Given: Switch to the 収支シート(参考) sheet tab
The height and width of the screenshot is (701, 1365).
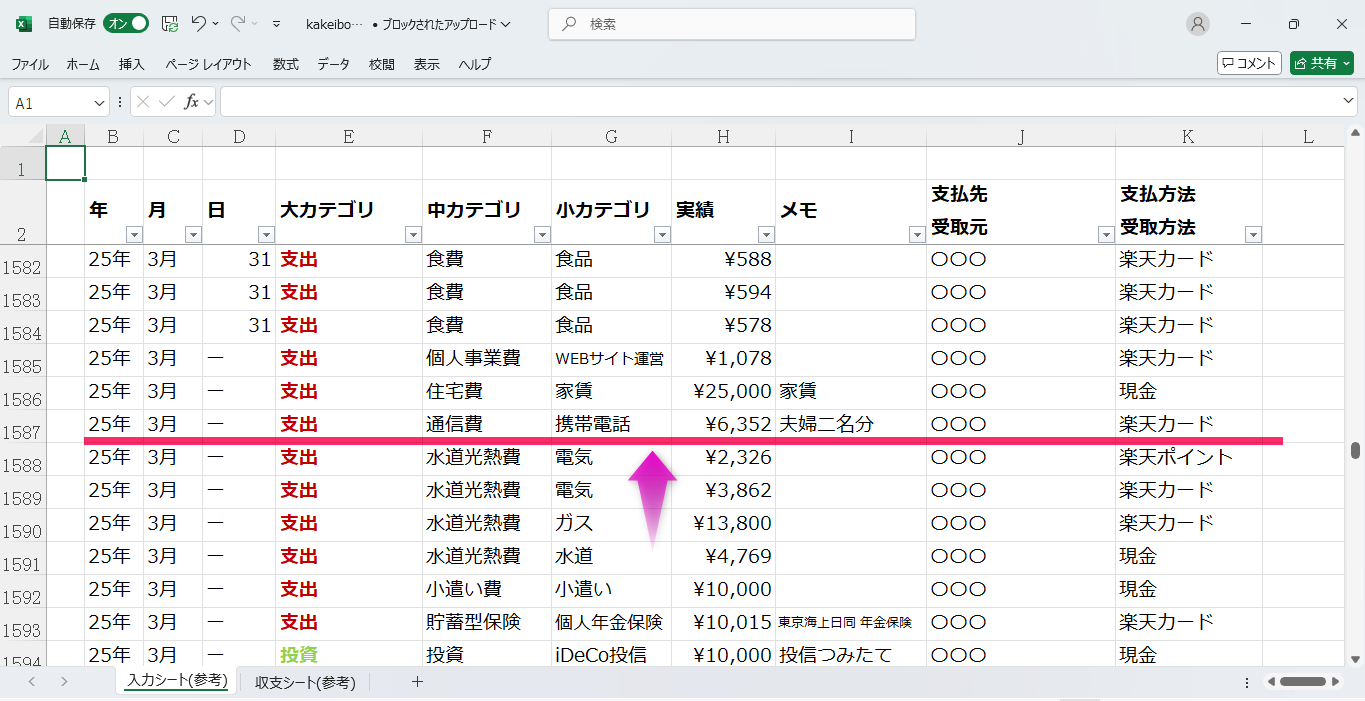Looking at the screenshot, I should (305, 682).
